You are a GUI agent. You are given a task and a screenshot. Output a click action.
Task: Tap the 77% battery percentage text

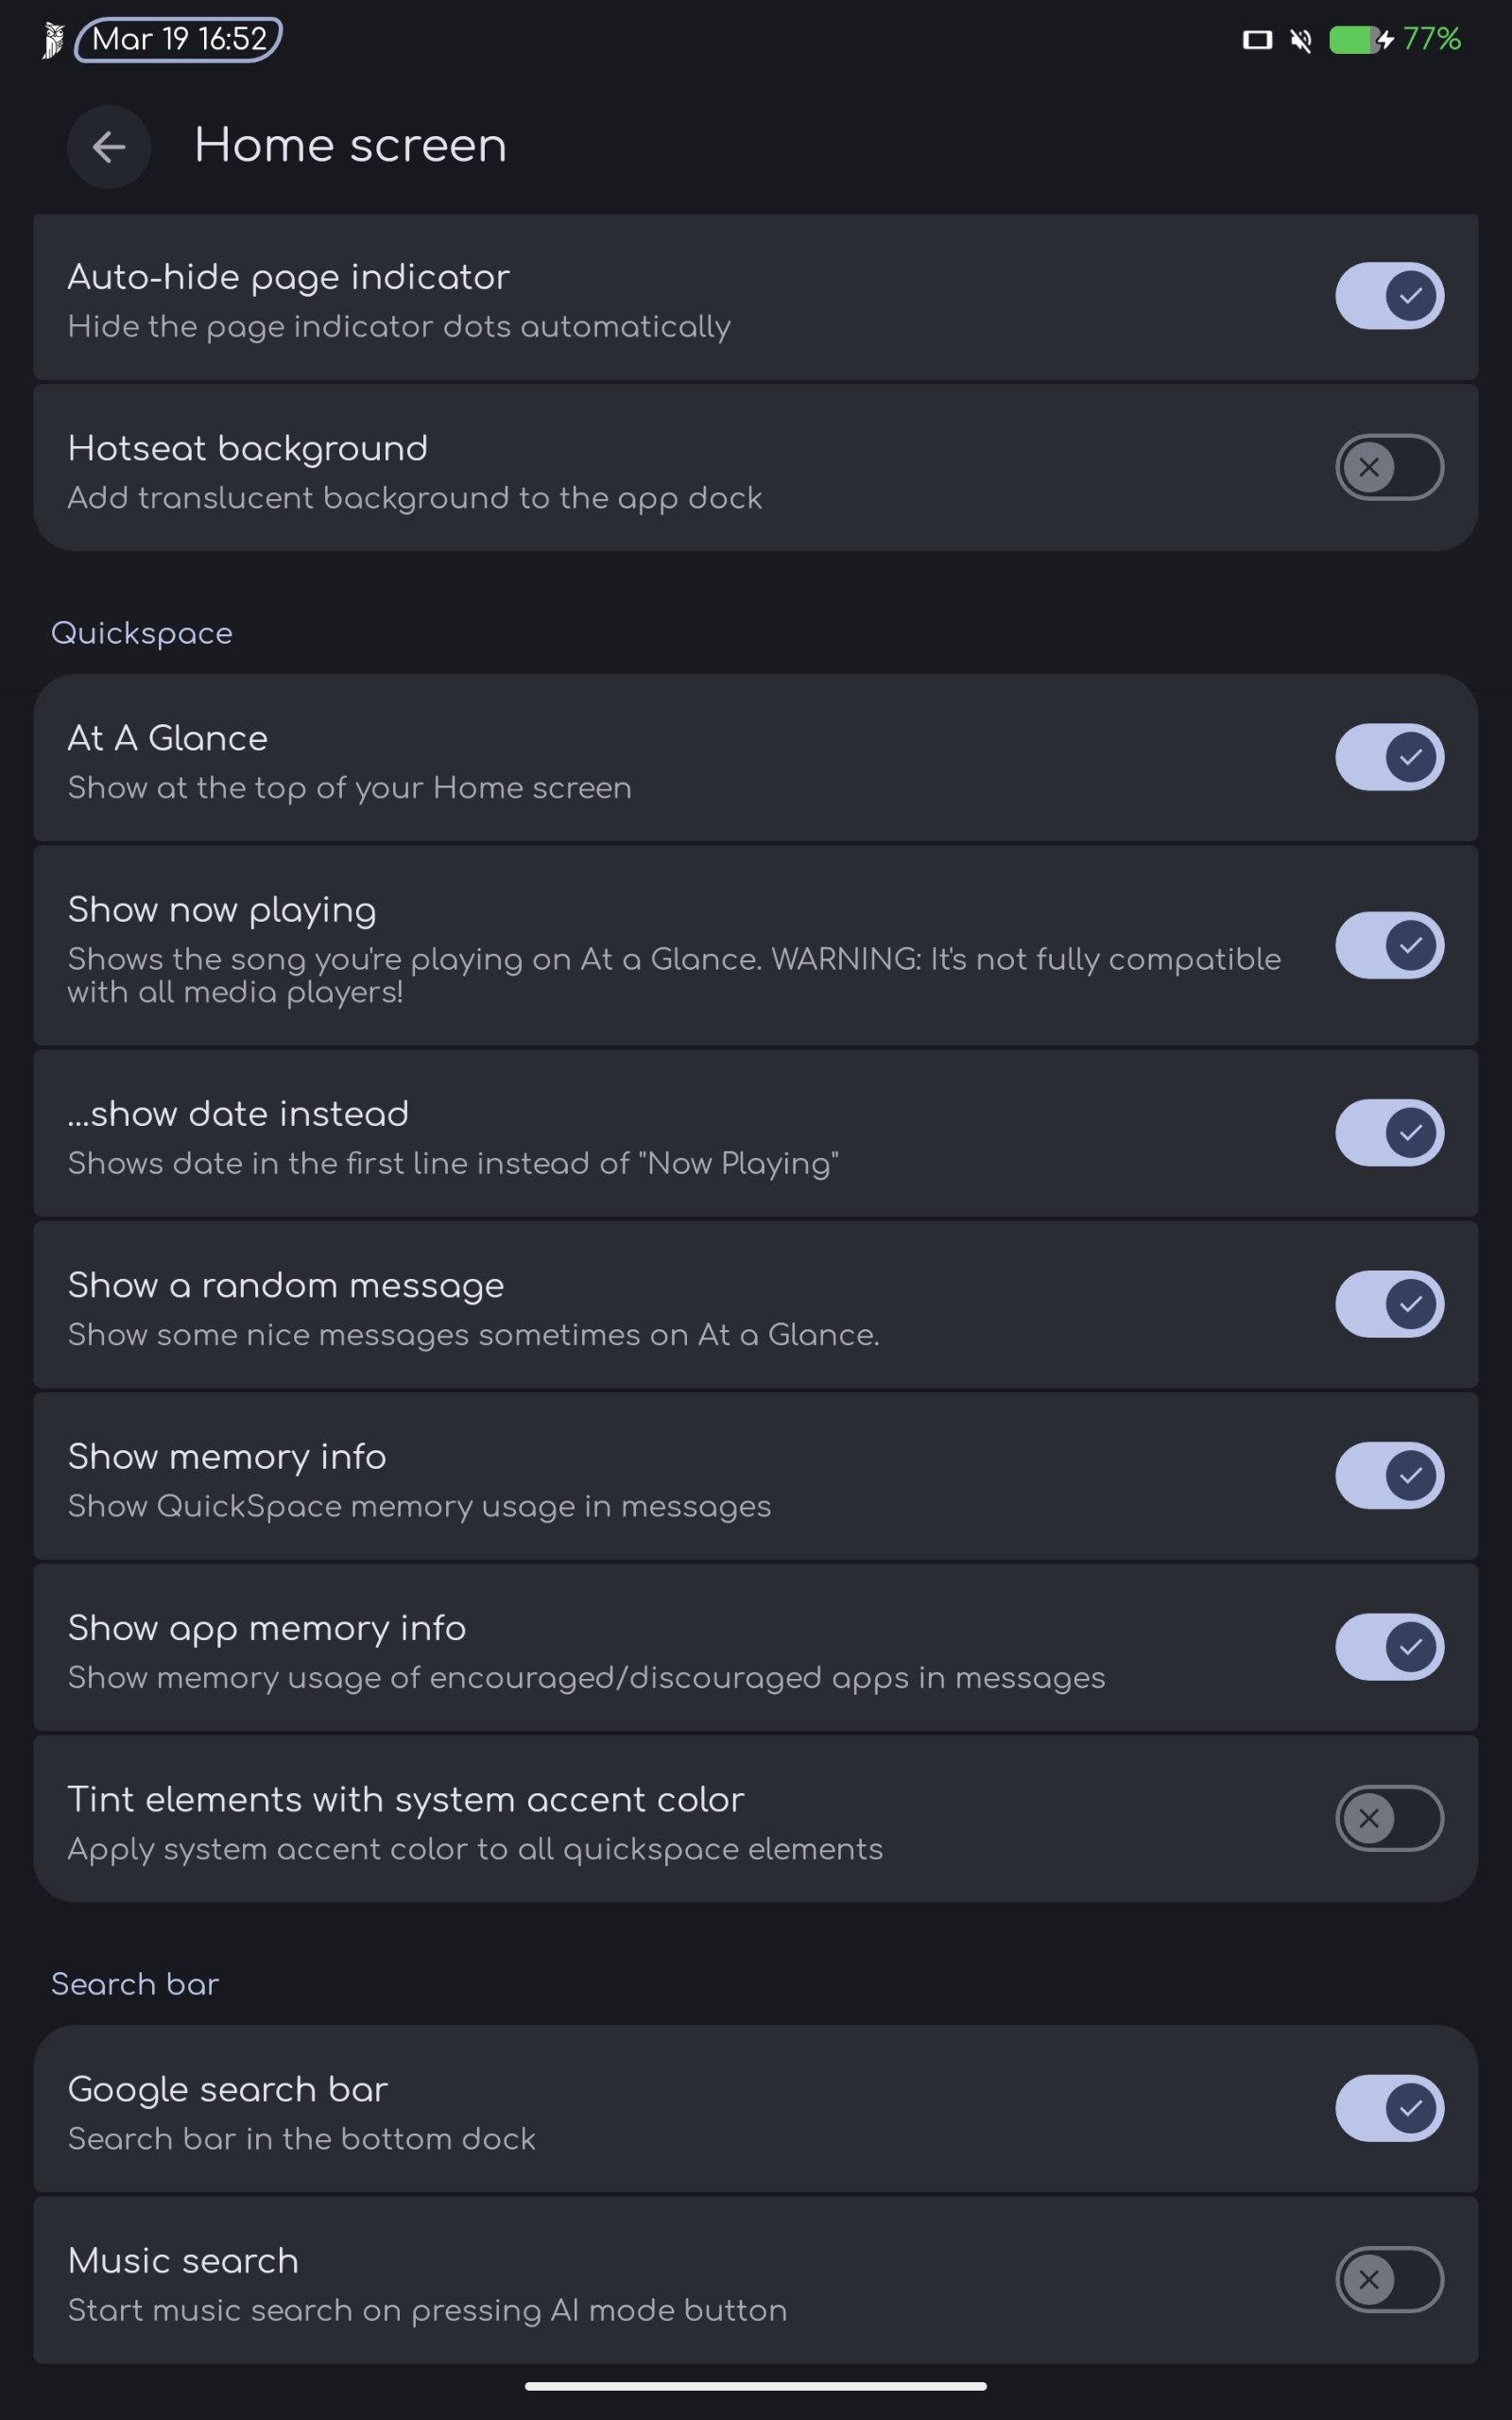click(1431, 40)
